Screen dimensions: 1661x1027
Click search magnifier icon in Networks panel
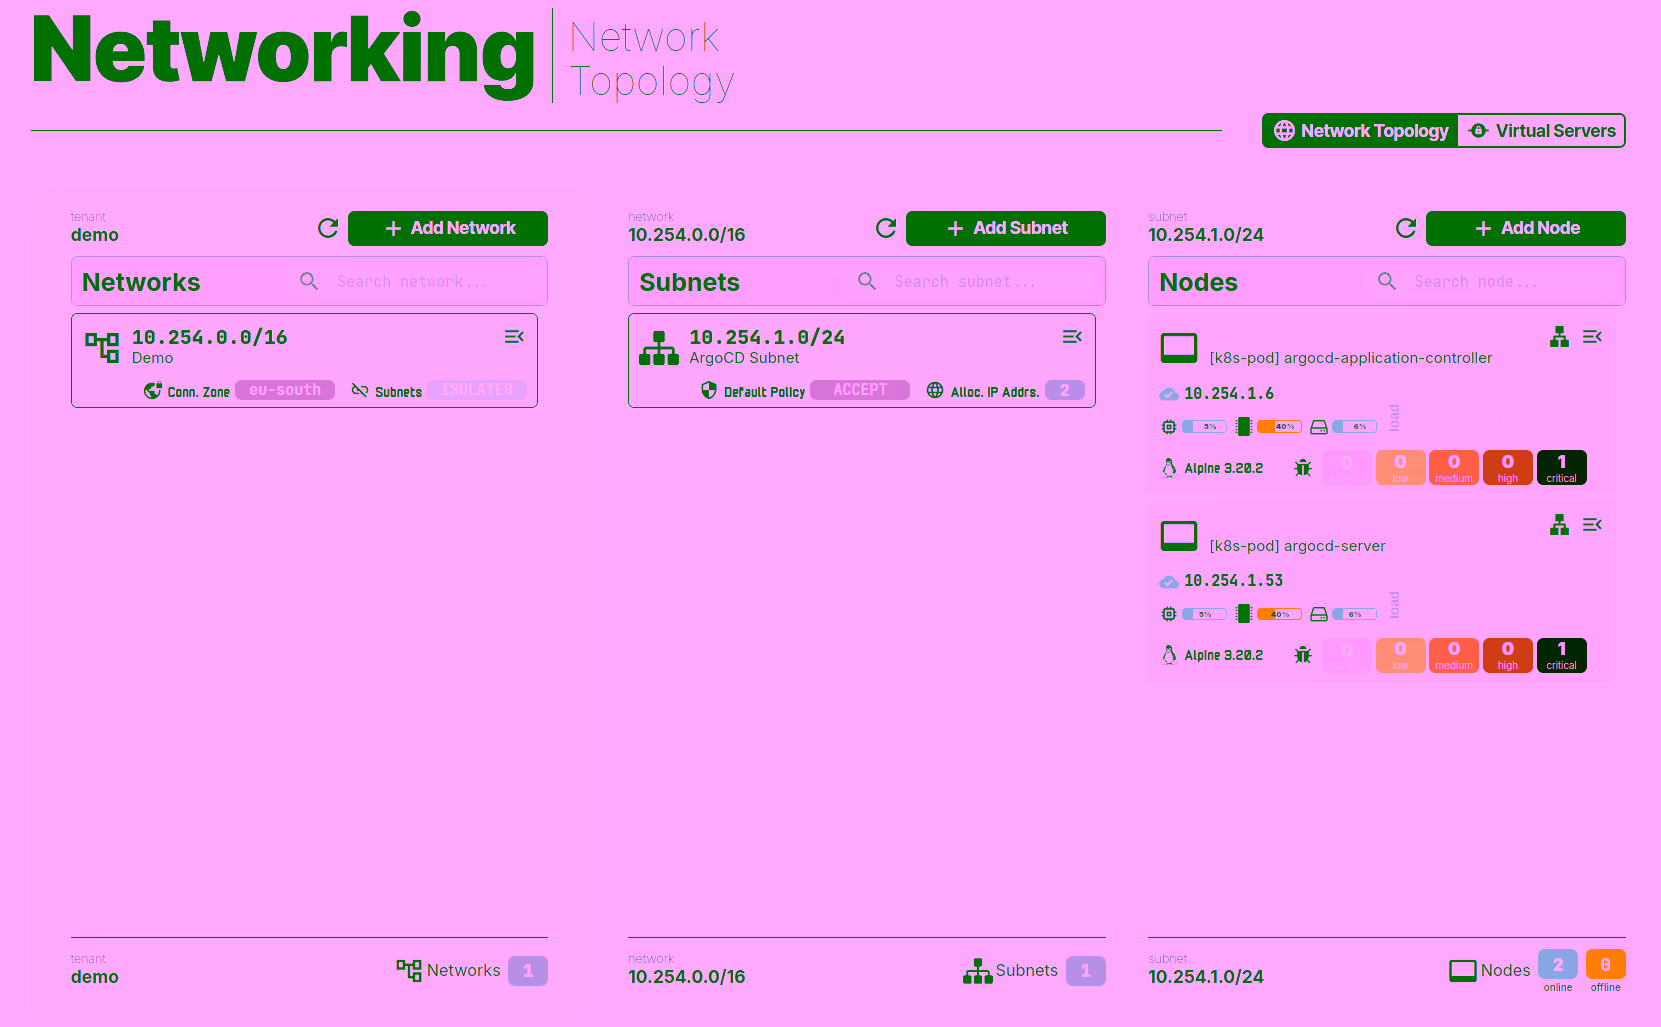tap(310, 282)
